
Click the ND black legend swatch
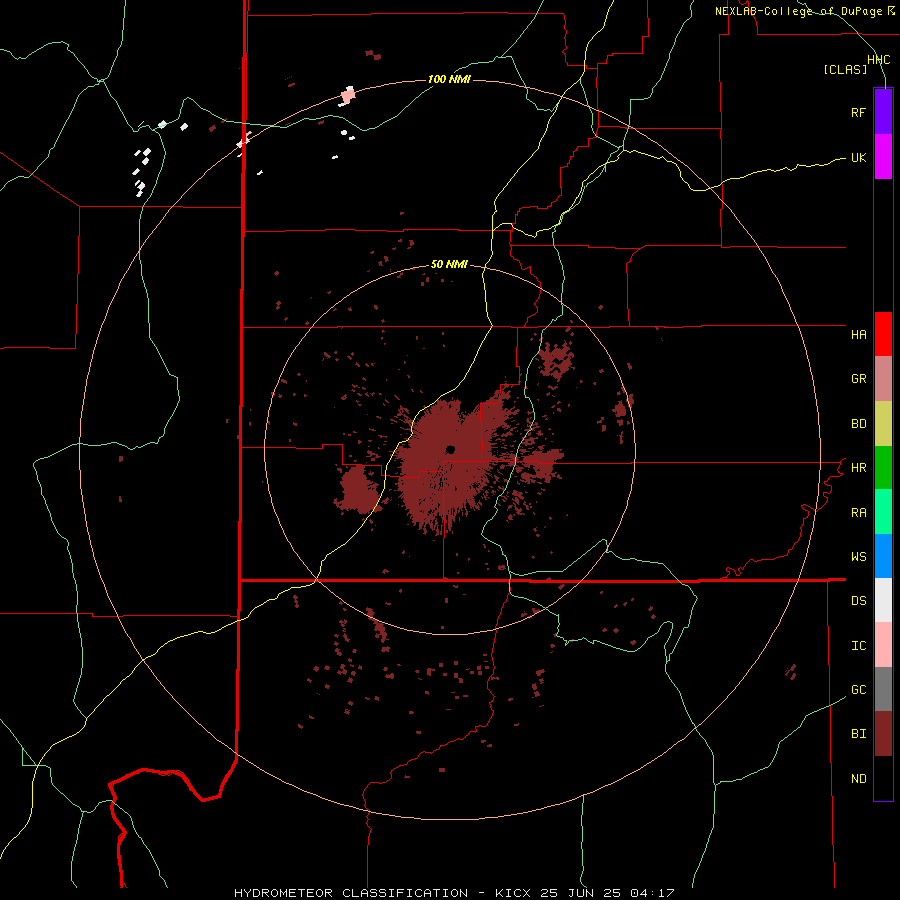point(883,778)
